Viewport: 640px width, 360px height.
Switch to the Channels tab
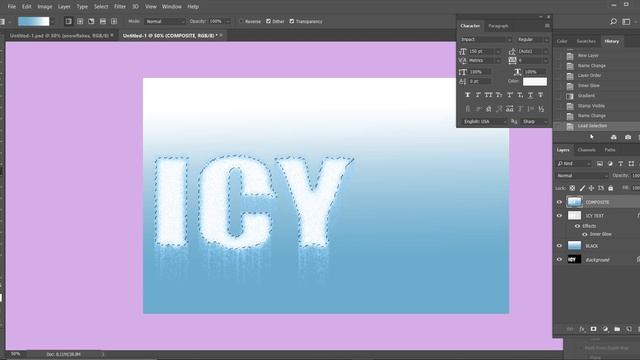pos(587,150)
